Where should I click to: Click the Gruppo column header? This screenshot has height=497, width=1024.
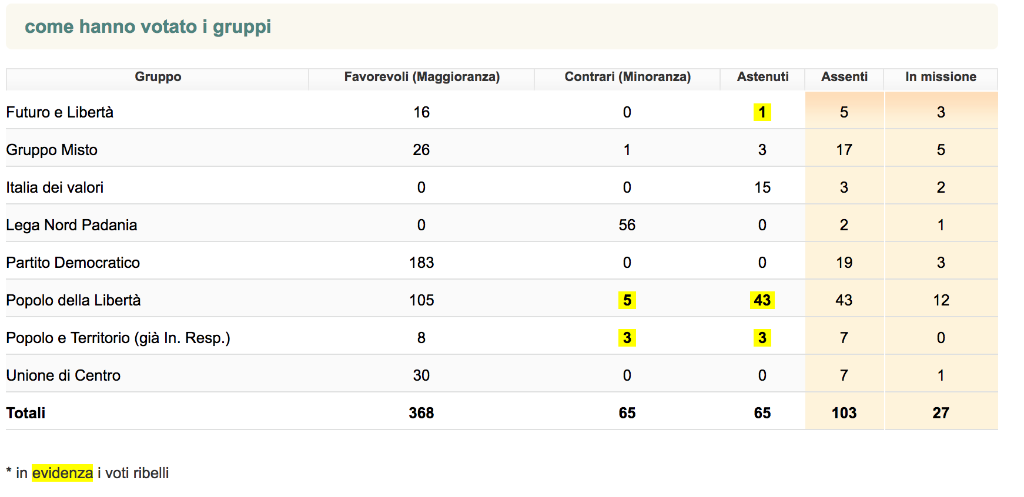(157, 77)
